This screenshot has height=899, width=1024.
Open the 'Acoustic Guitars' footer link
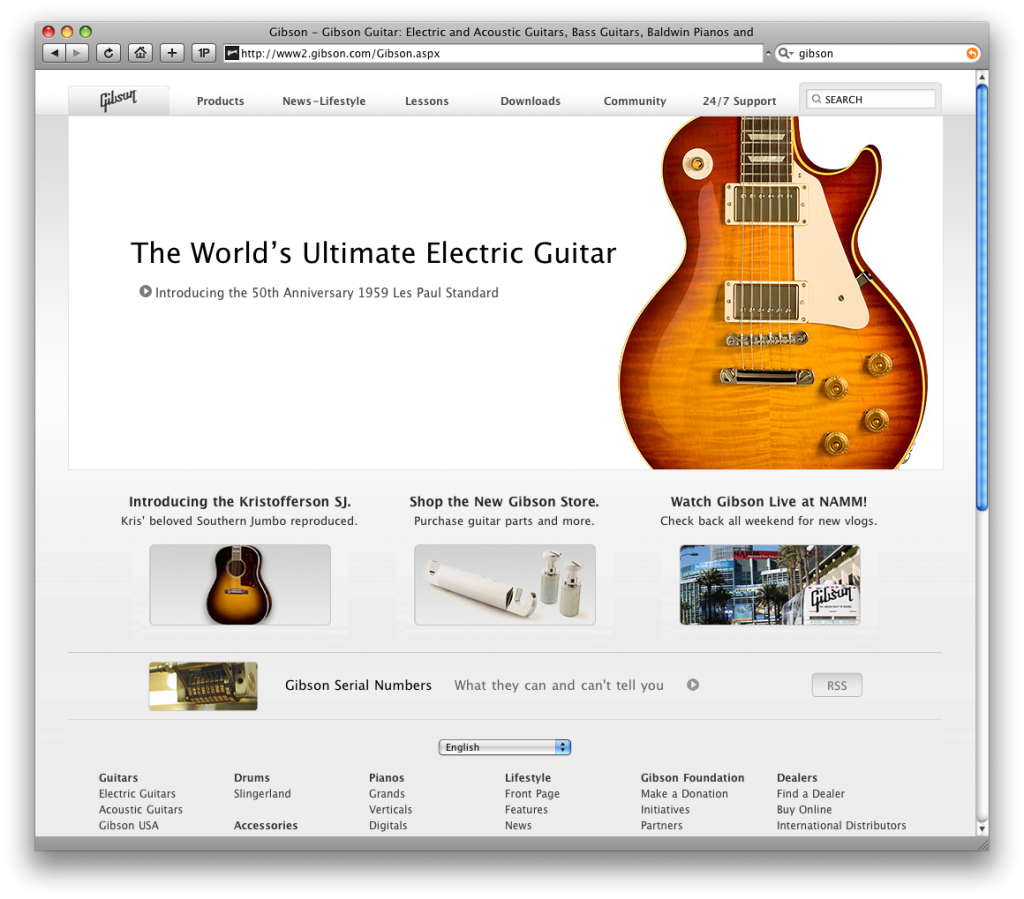click(x=140, y=810)
